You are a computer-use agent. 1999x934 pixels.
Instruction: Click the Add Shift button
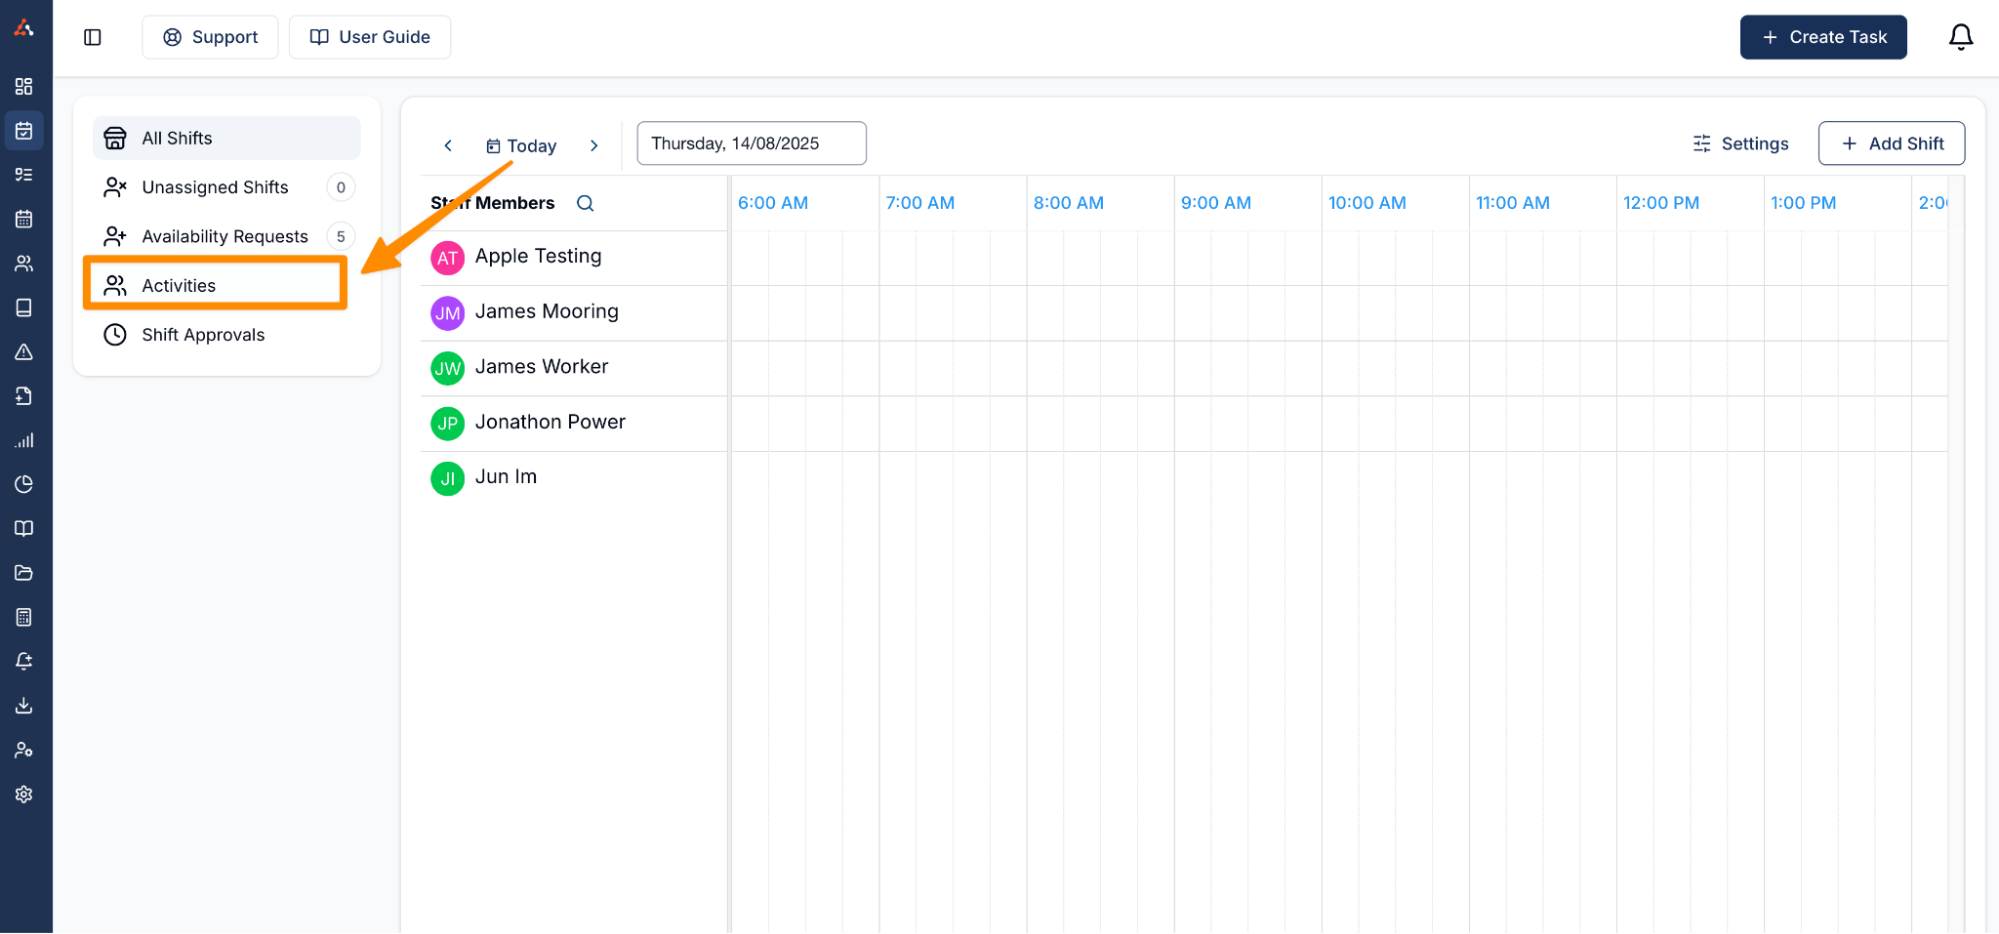[1890, 144]
